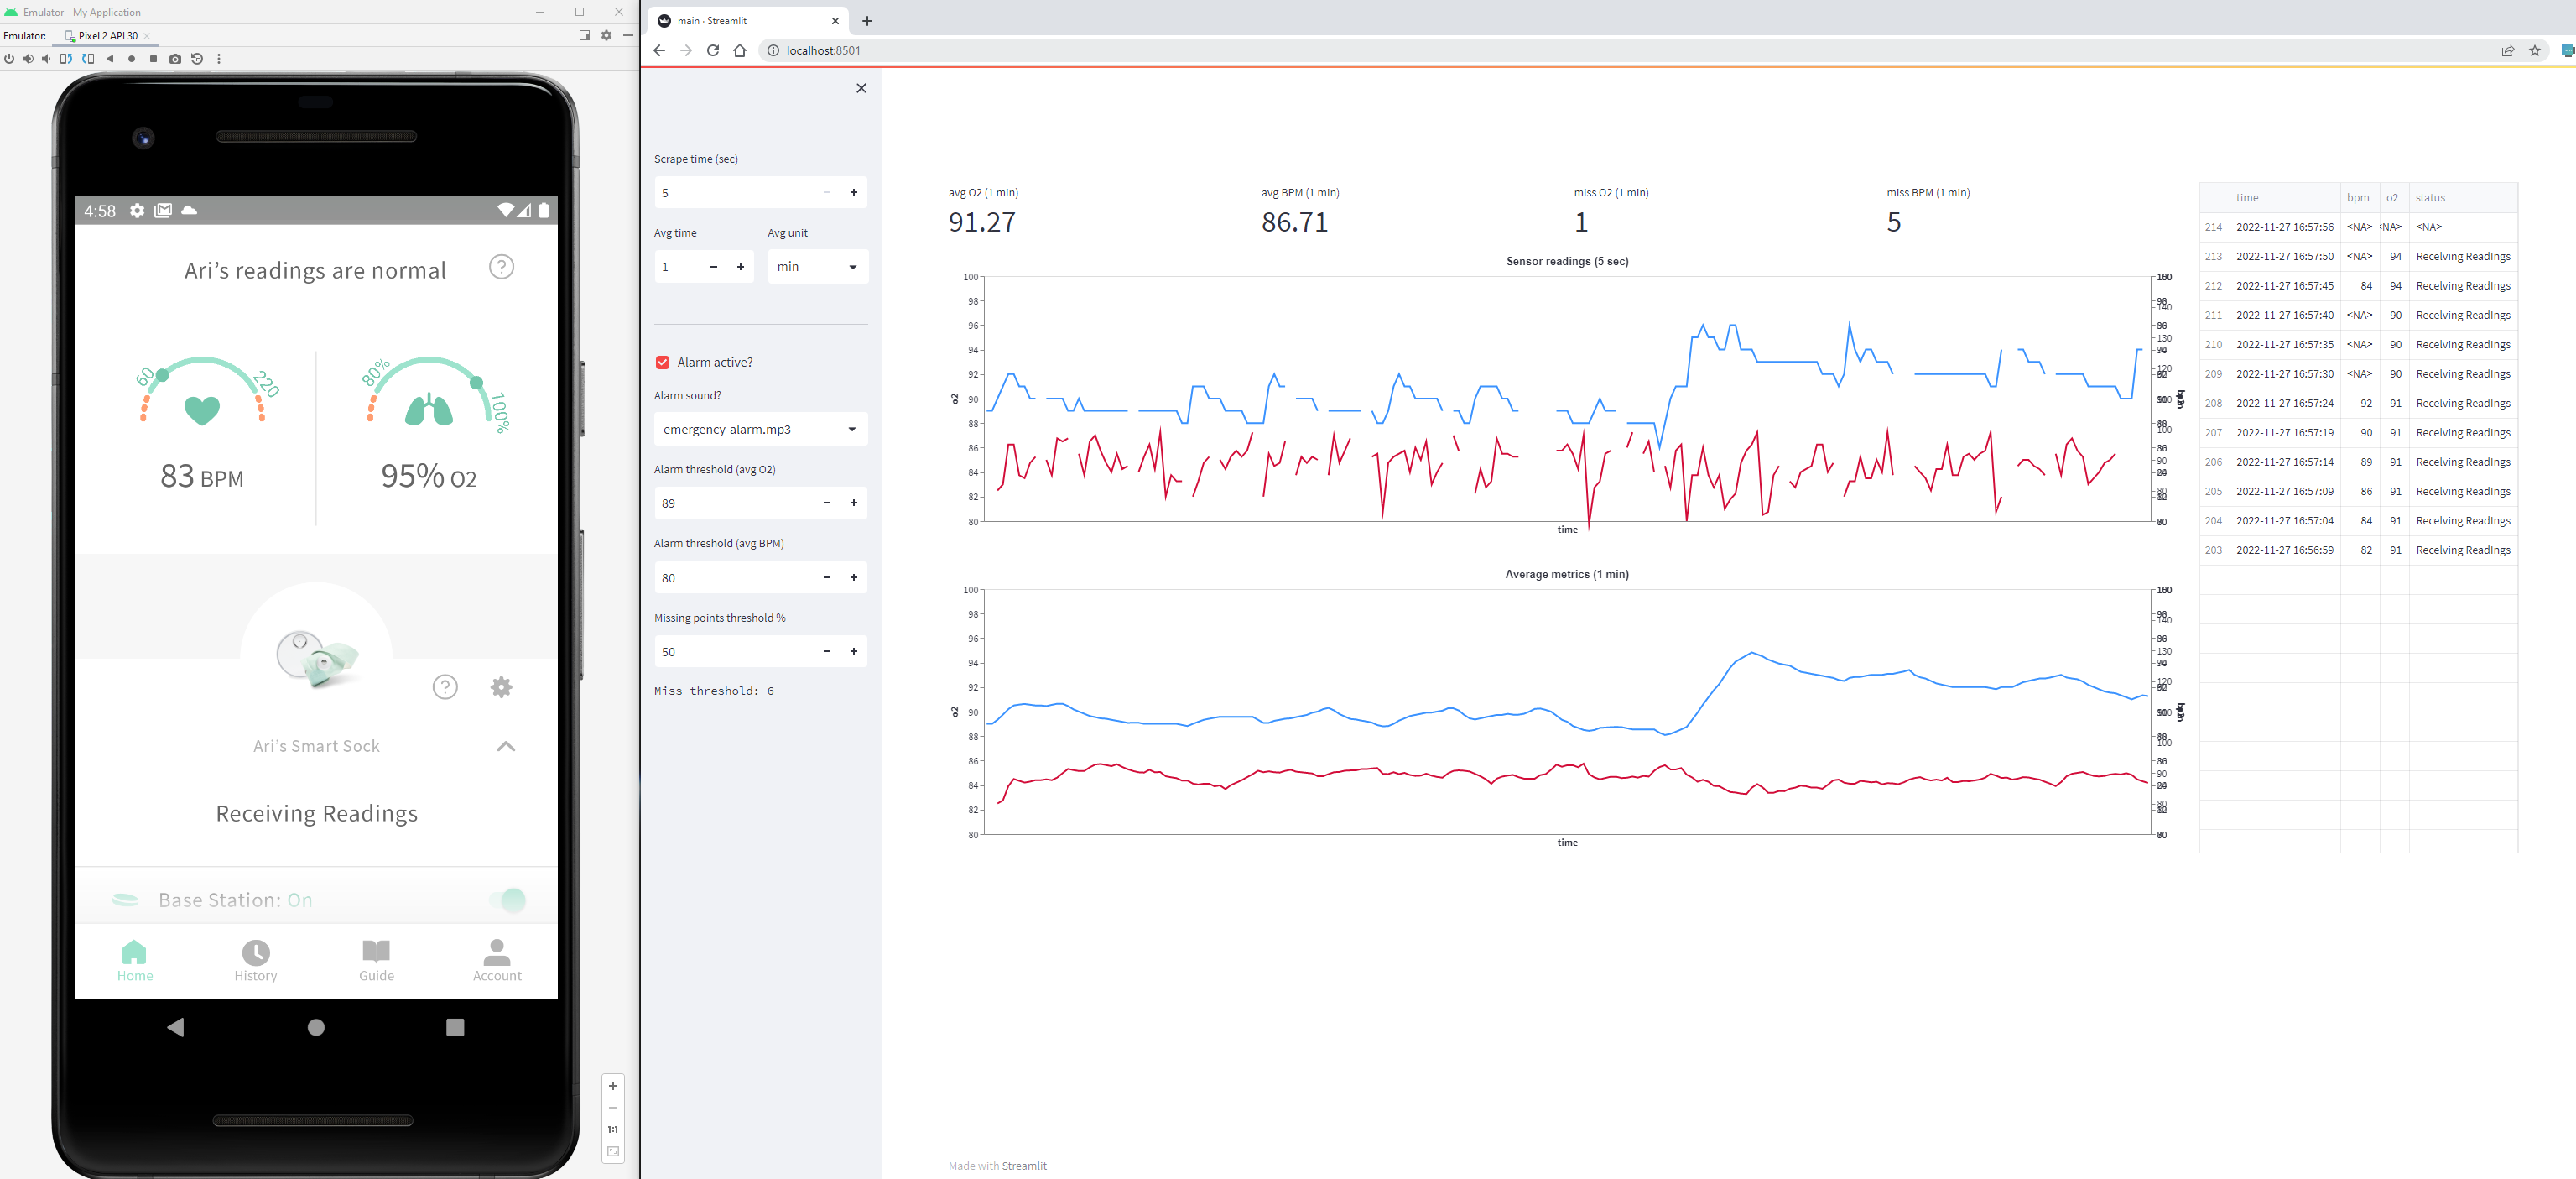Bookmark page with star icon
This screenshot has width=2576, height=1179.
2534,51
